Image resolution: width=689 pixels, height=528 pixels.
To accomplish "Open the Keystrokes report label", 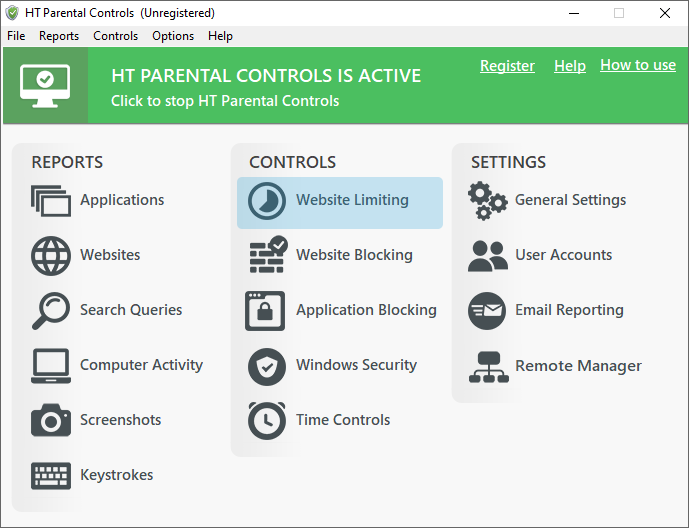I will [x=116, y=475].
